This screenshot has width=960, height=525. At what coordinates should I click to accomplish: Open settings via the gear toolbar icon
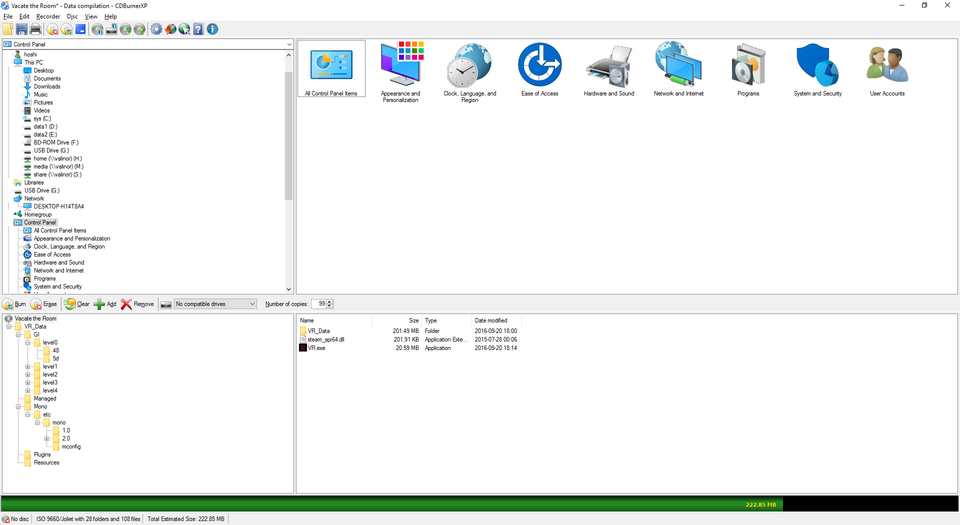click(x=156, y=29)
